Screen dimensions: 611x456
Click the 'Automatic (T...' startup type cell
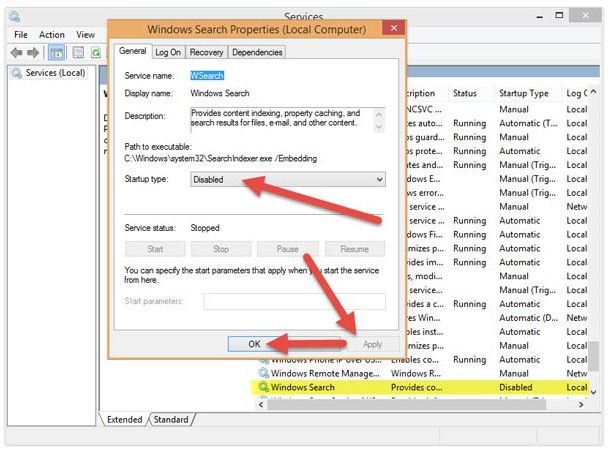[528, 123]
